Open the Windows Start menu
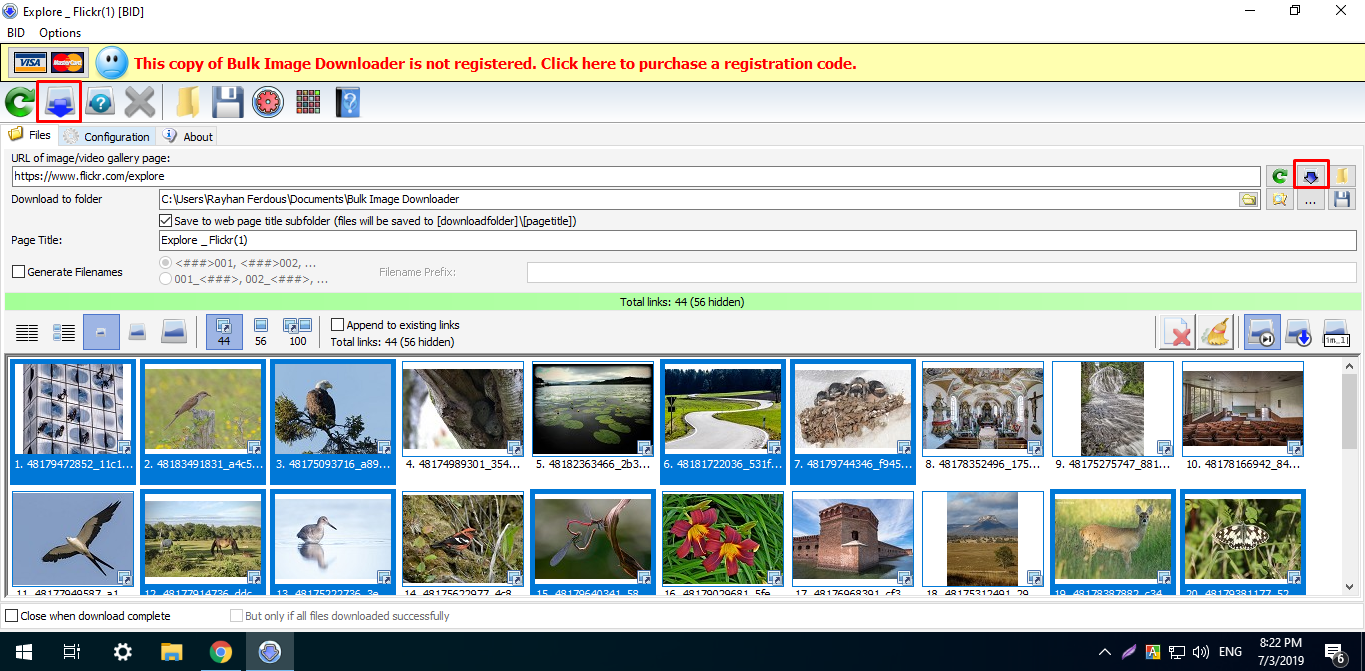Image resolution: width=1365 pixels, height=671 pixels. (24, 652)
